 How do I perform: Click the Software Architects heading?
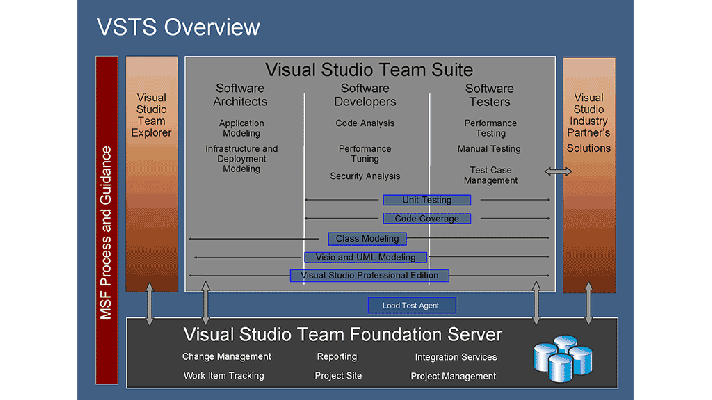point(240,95)
